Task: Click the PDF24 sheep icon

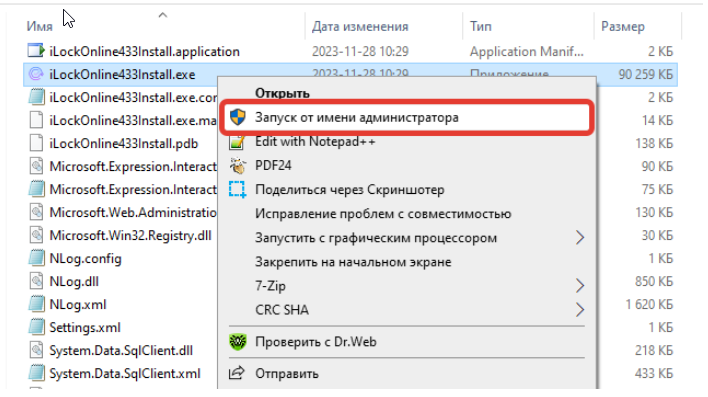Action: coord(238,166)
